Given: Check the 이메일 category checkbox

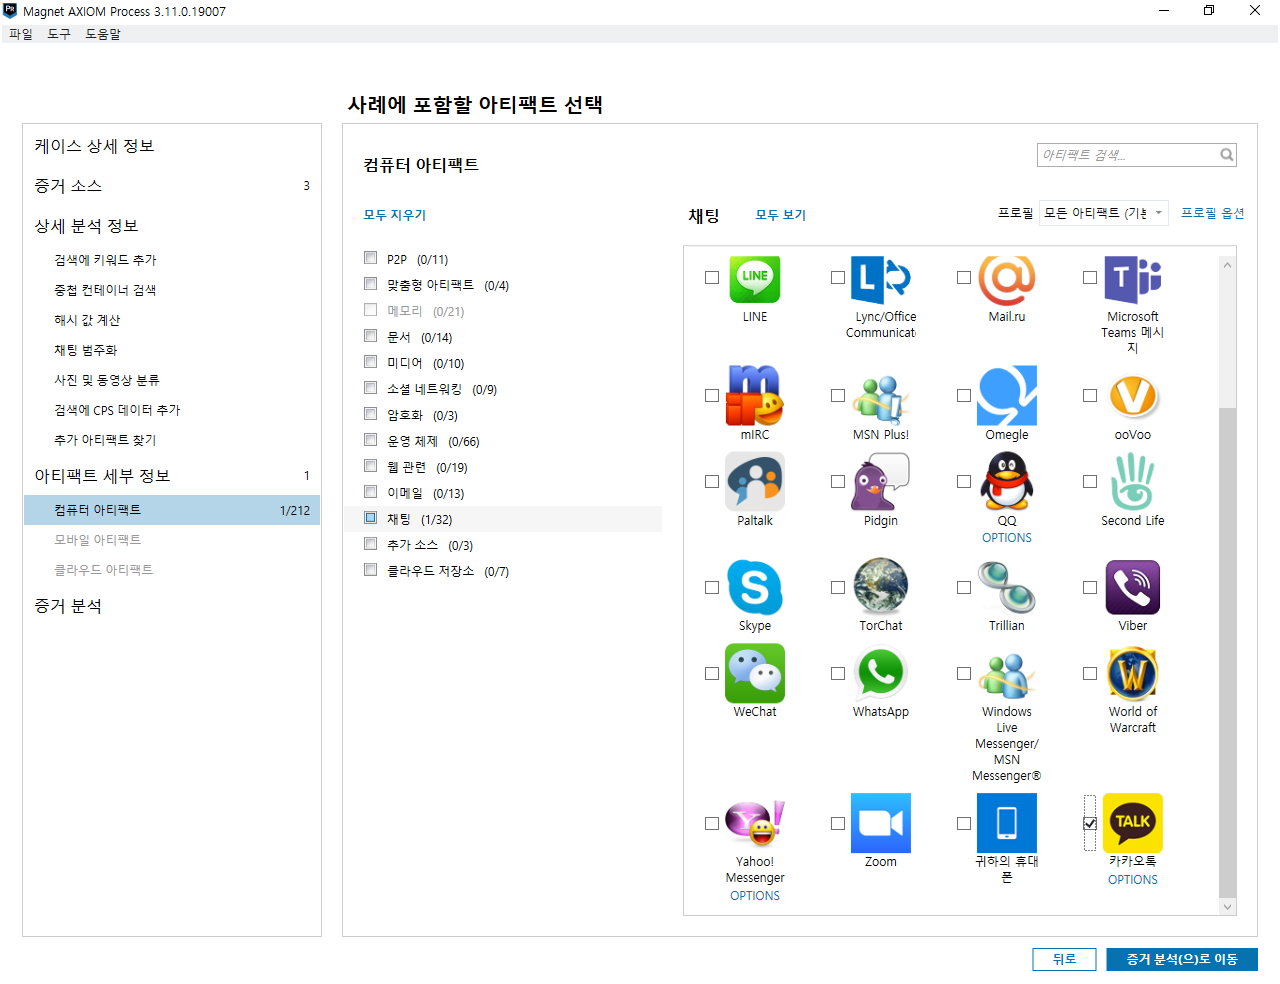Looking at the screenshot, I should coord(371,492).
